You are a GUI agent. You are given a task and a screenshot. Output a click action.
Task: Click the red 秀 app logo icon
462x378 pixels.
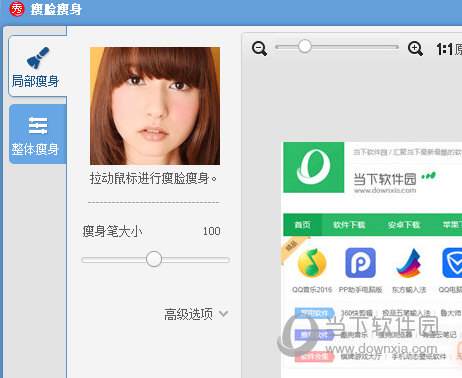click(17, 9)
